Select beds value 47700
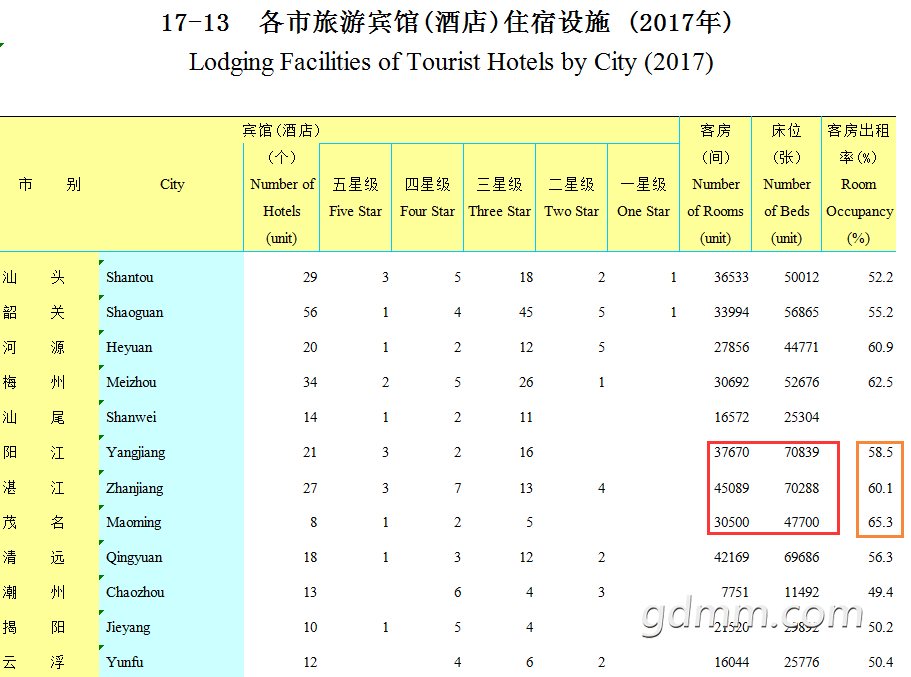Screen dimensions: 911x677 point(802,522)
